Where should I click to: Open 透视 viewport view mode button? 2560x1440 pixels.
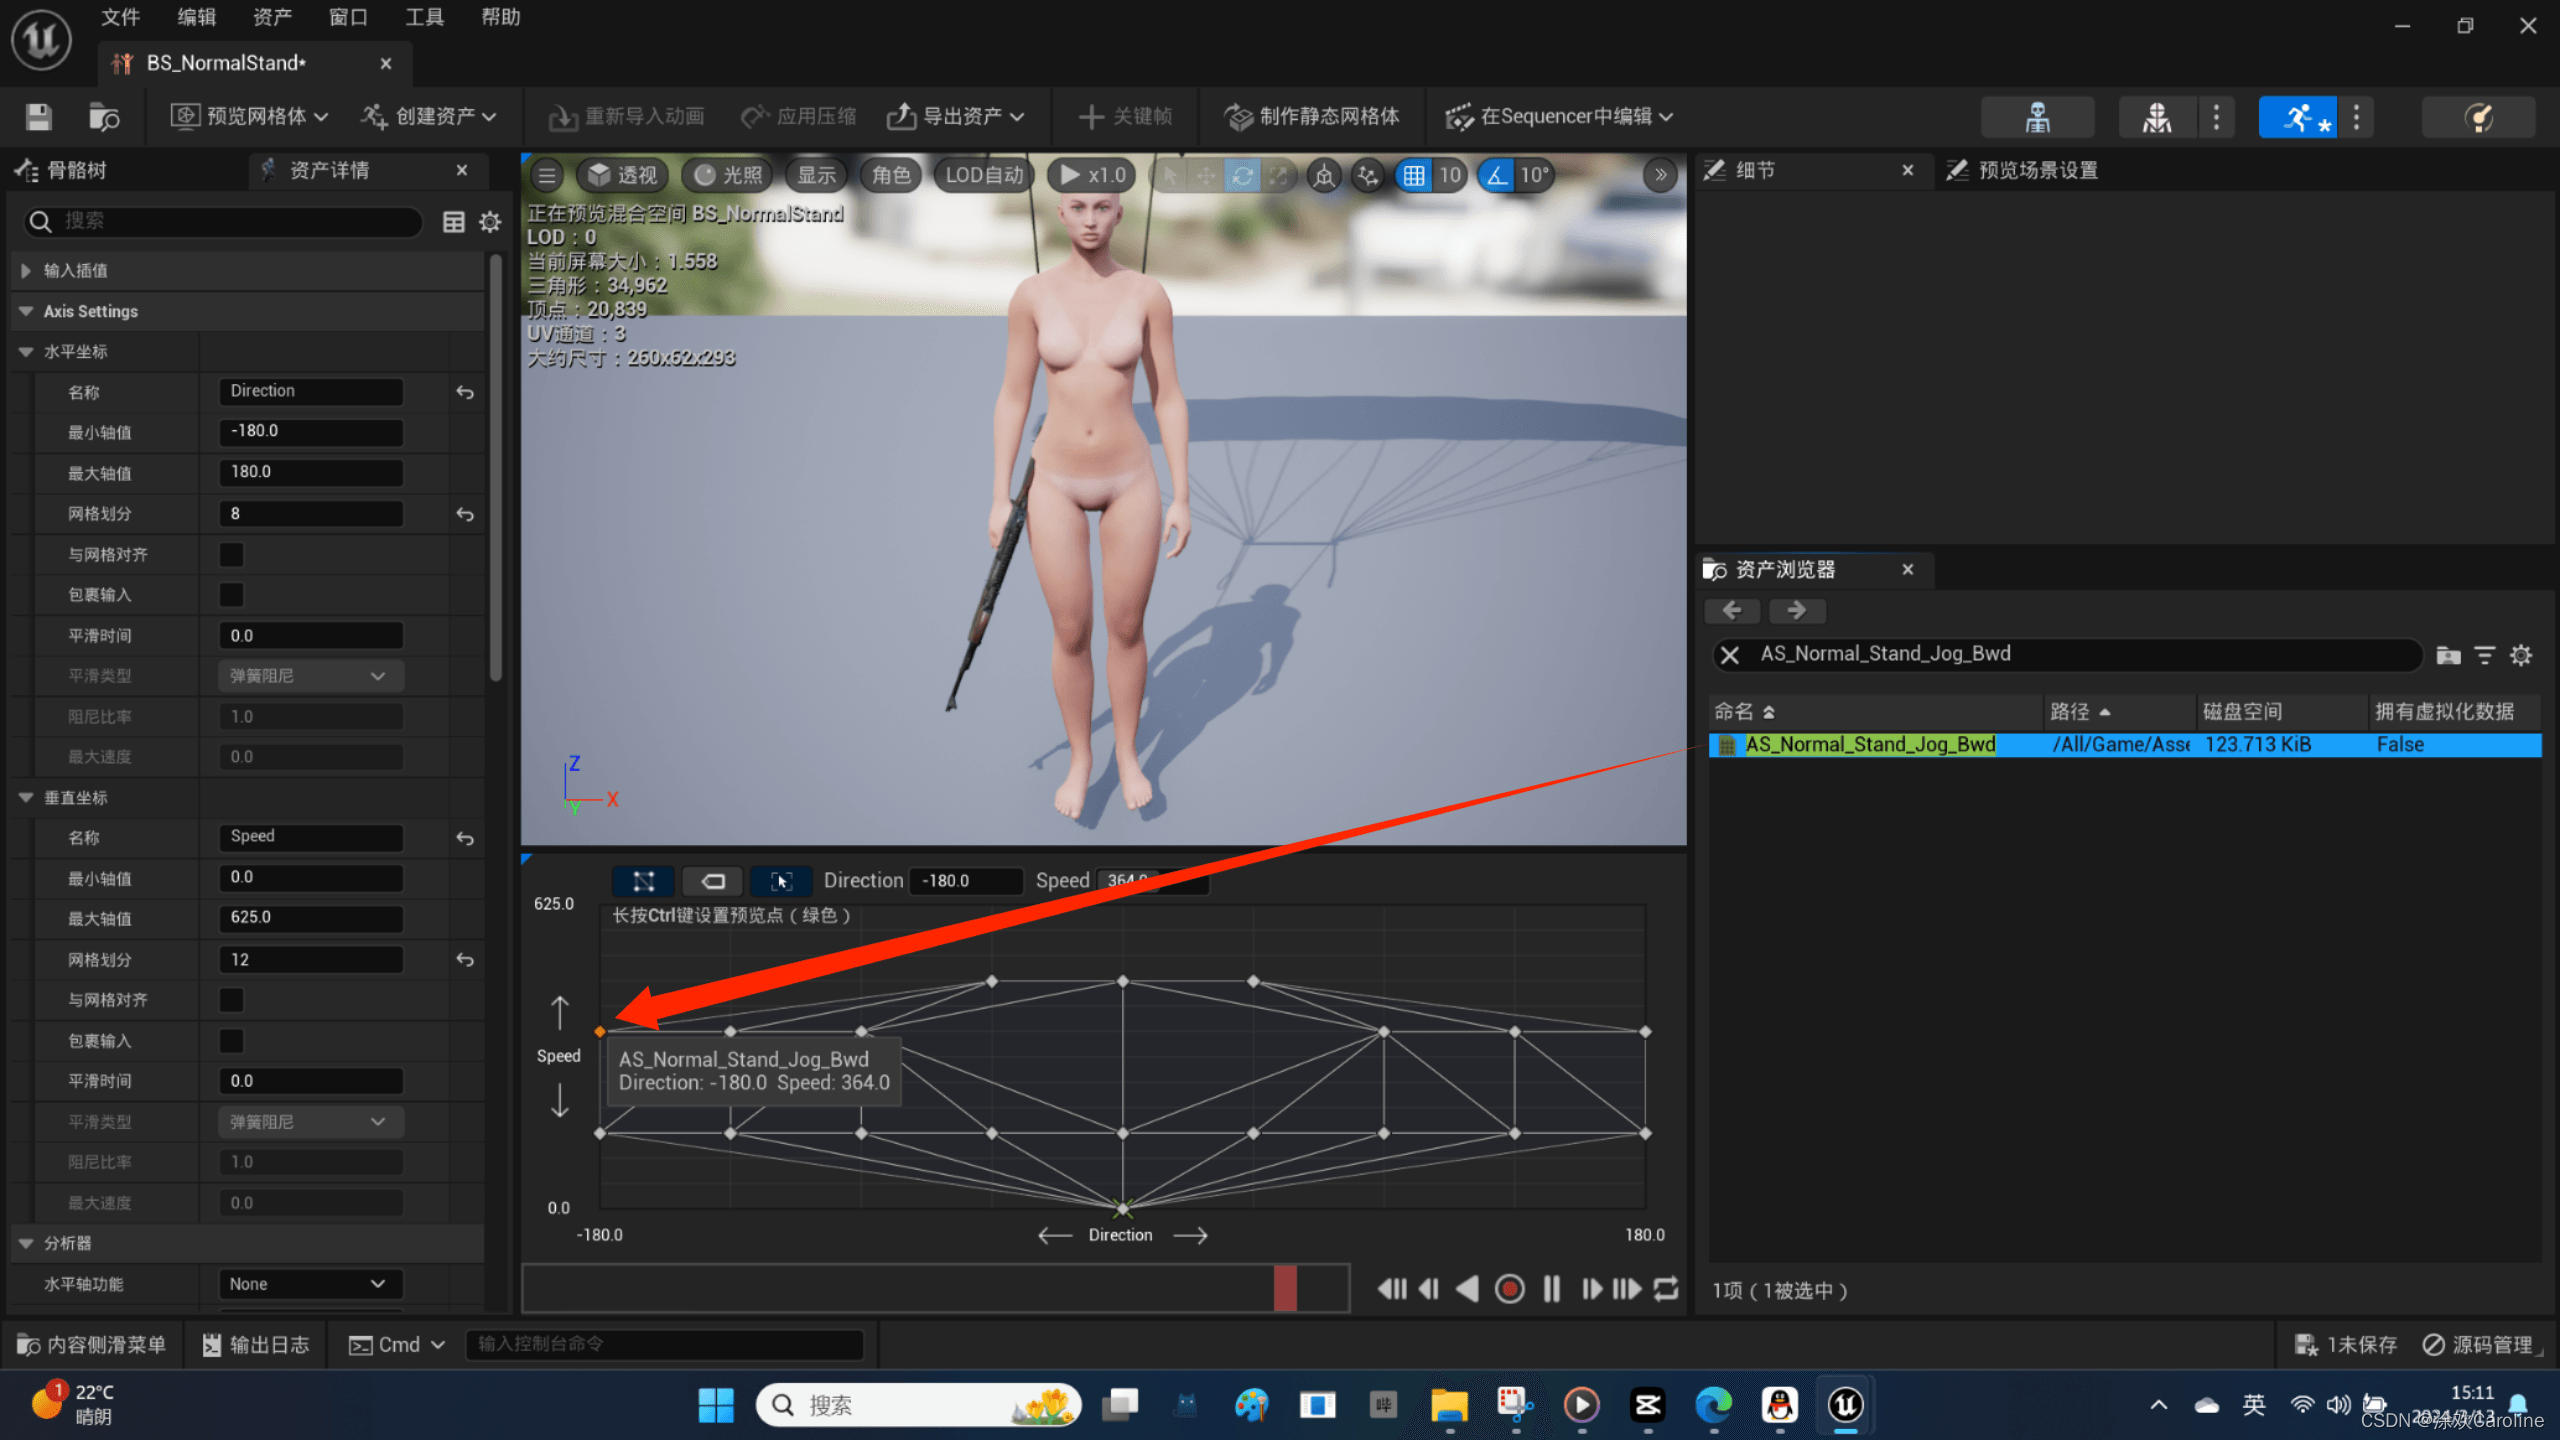622,176
